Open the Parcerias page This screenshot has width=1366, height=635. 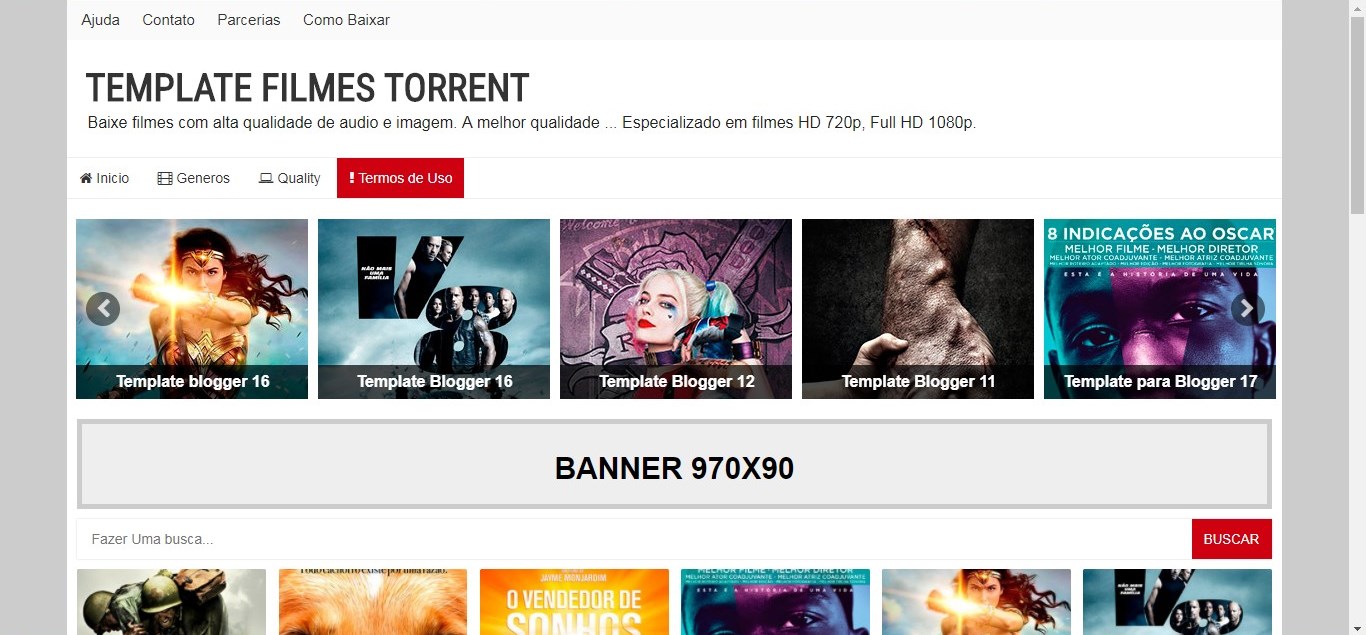pyautogui.click(x=248, y=20)
